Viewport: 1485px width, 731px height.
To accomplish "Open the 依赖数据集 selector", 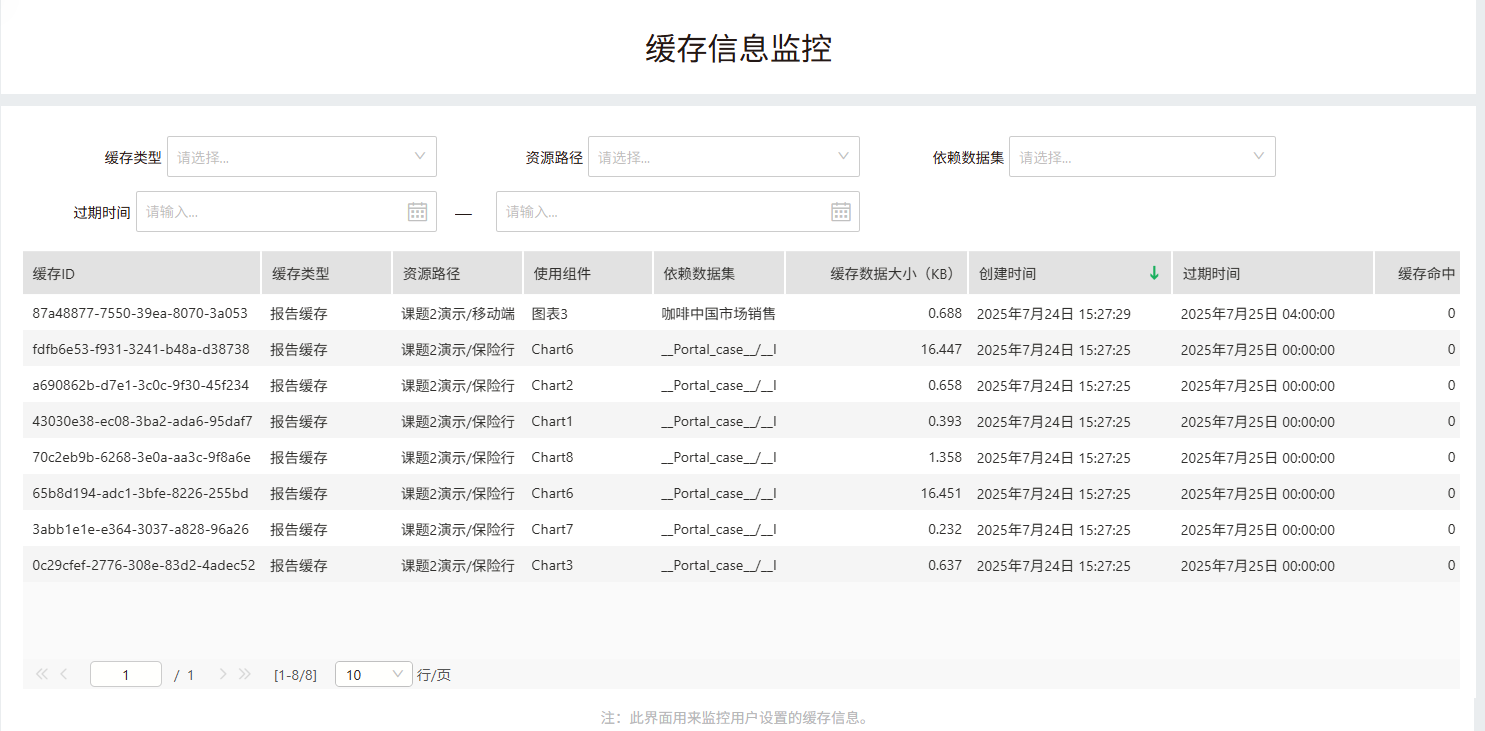I will [1141, 157].
